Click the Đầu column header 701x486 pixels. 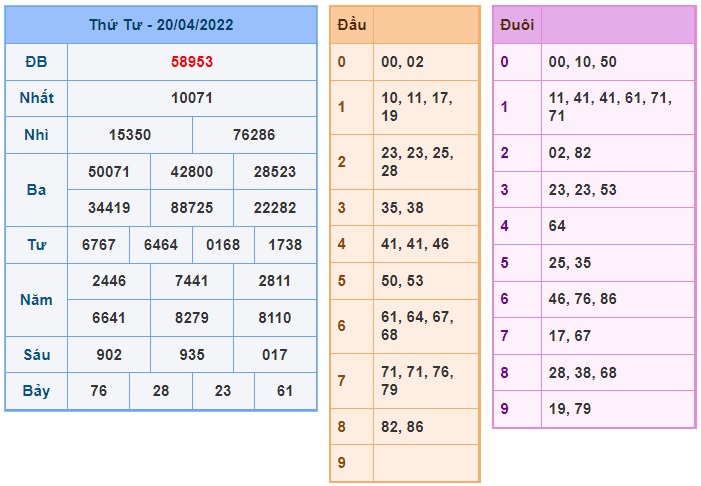coord(352,25)
